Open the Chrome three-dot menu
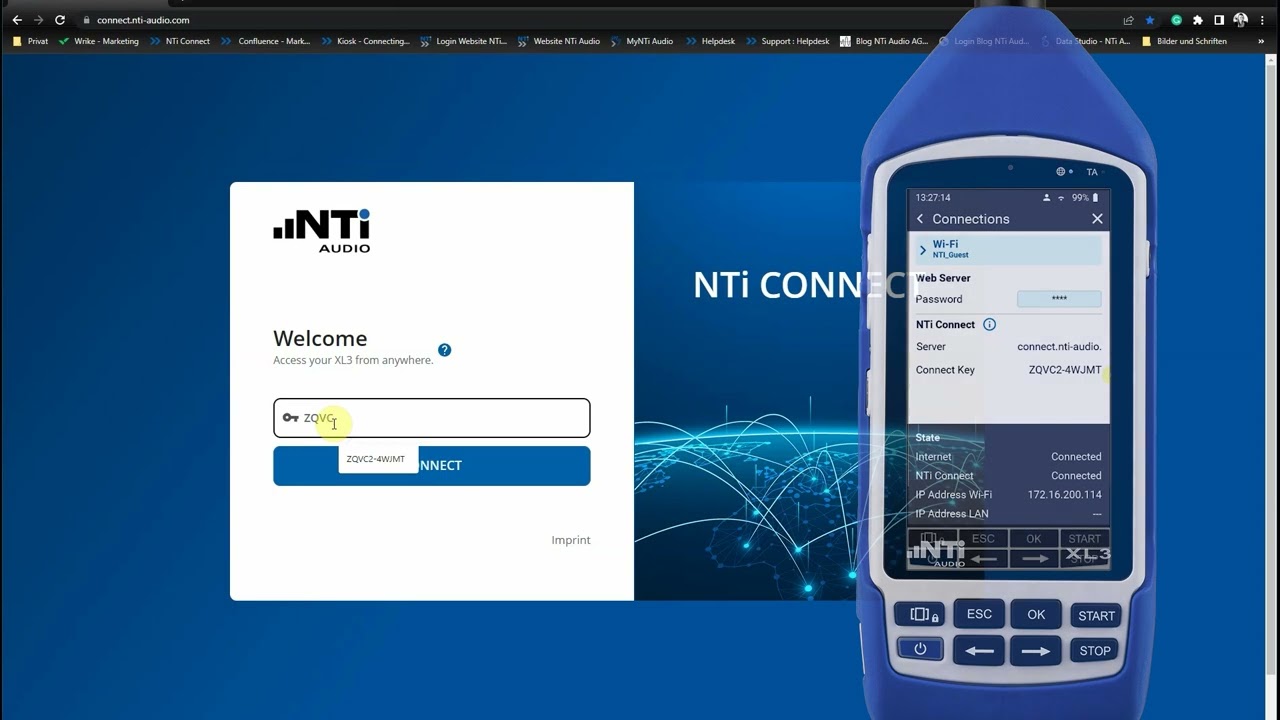The width and height of the screenshot is (1280, 720). (1264, 20)
